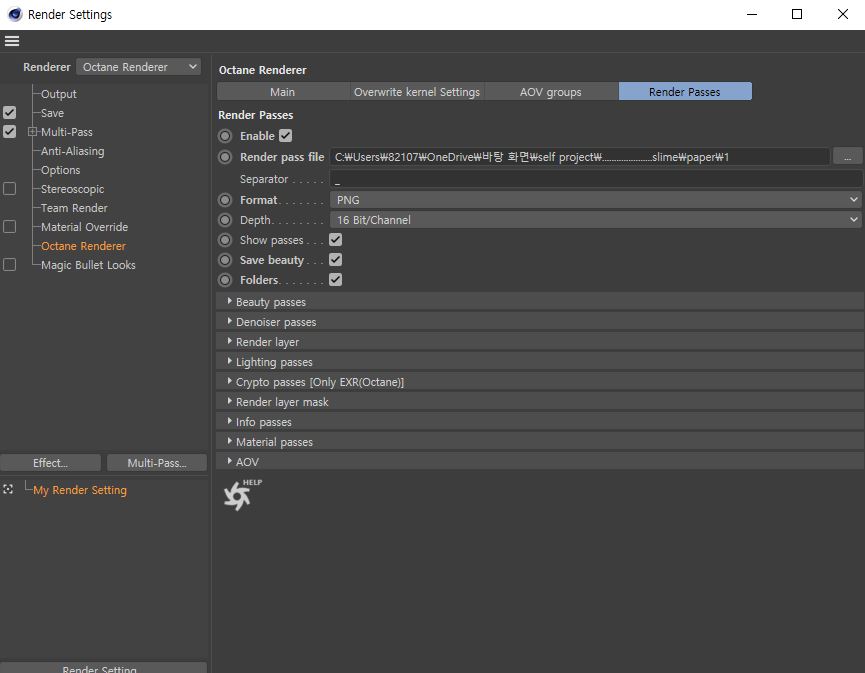
Task: Open the Format PNG dropdown
Action: click(596, 200)
